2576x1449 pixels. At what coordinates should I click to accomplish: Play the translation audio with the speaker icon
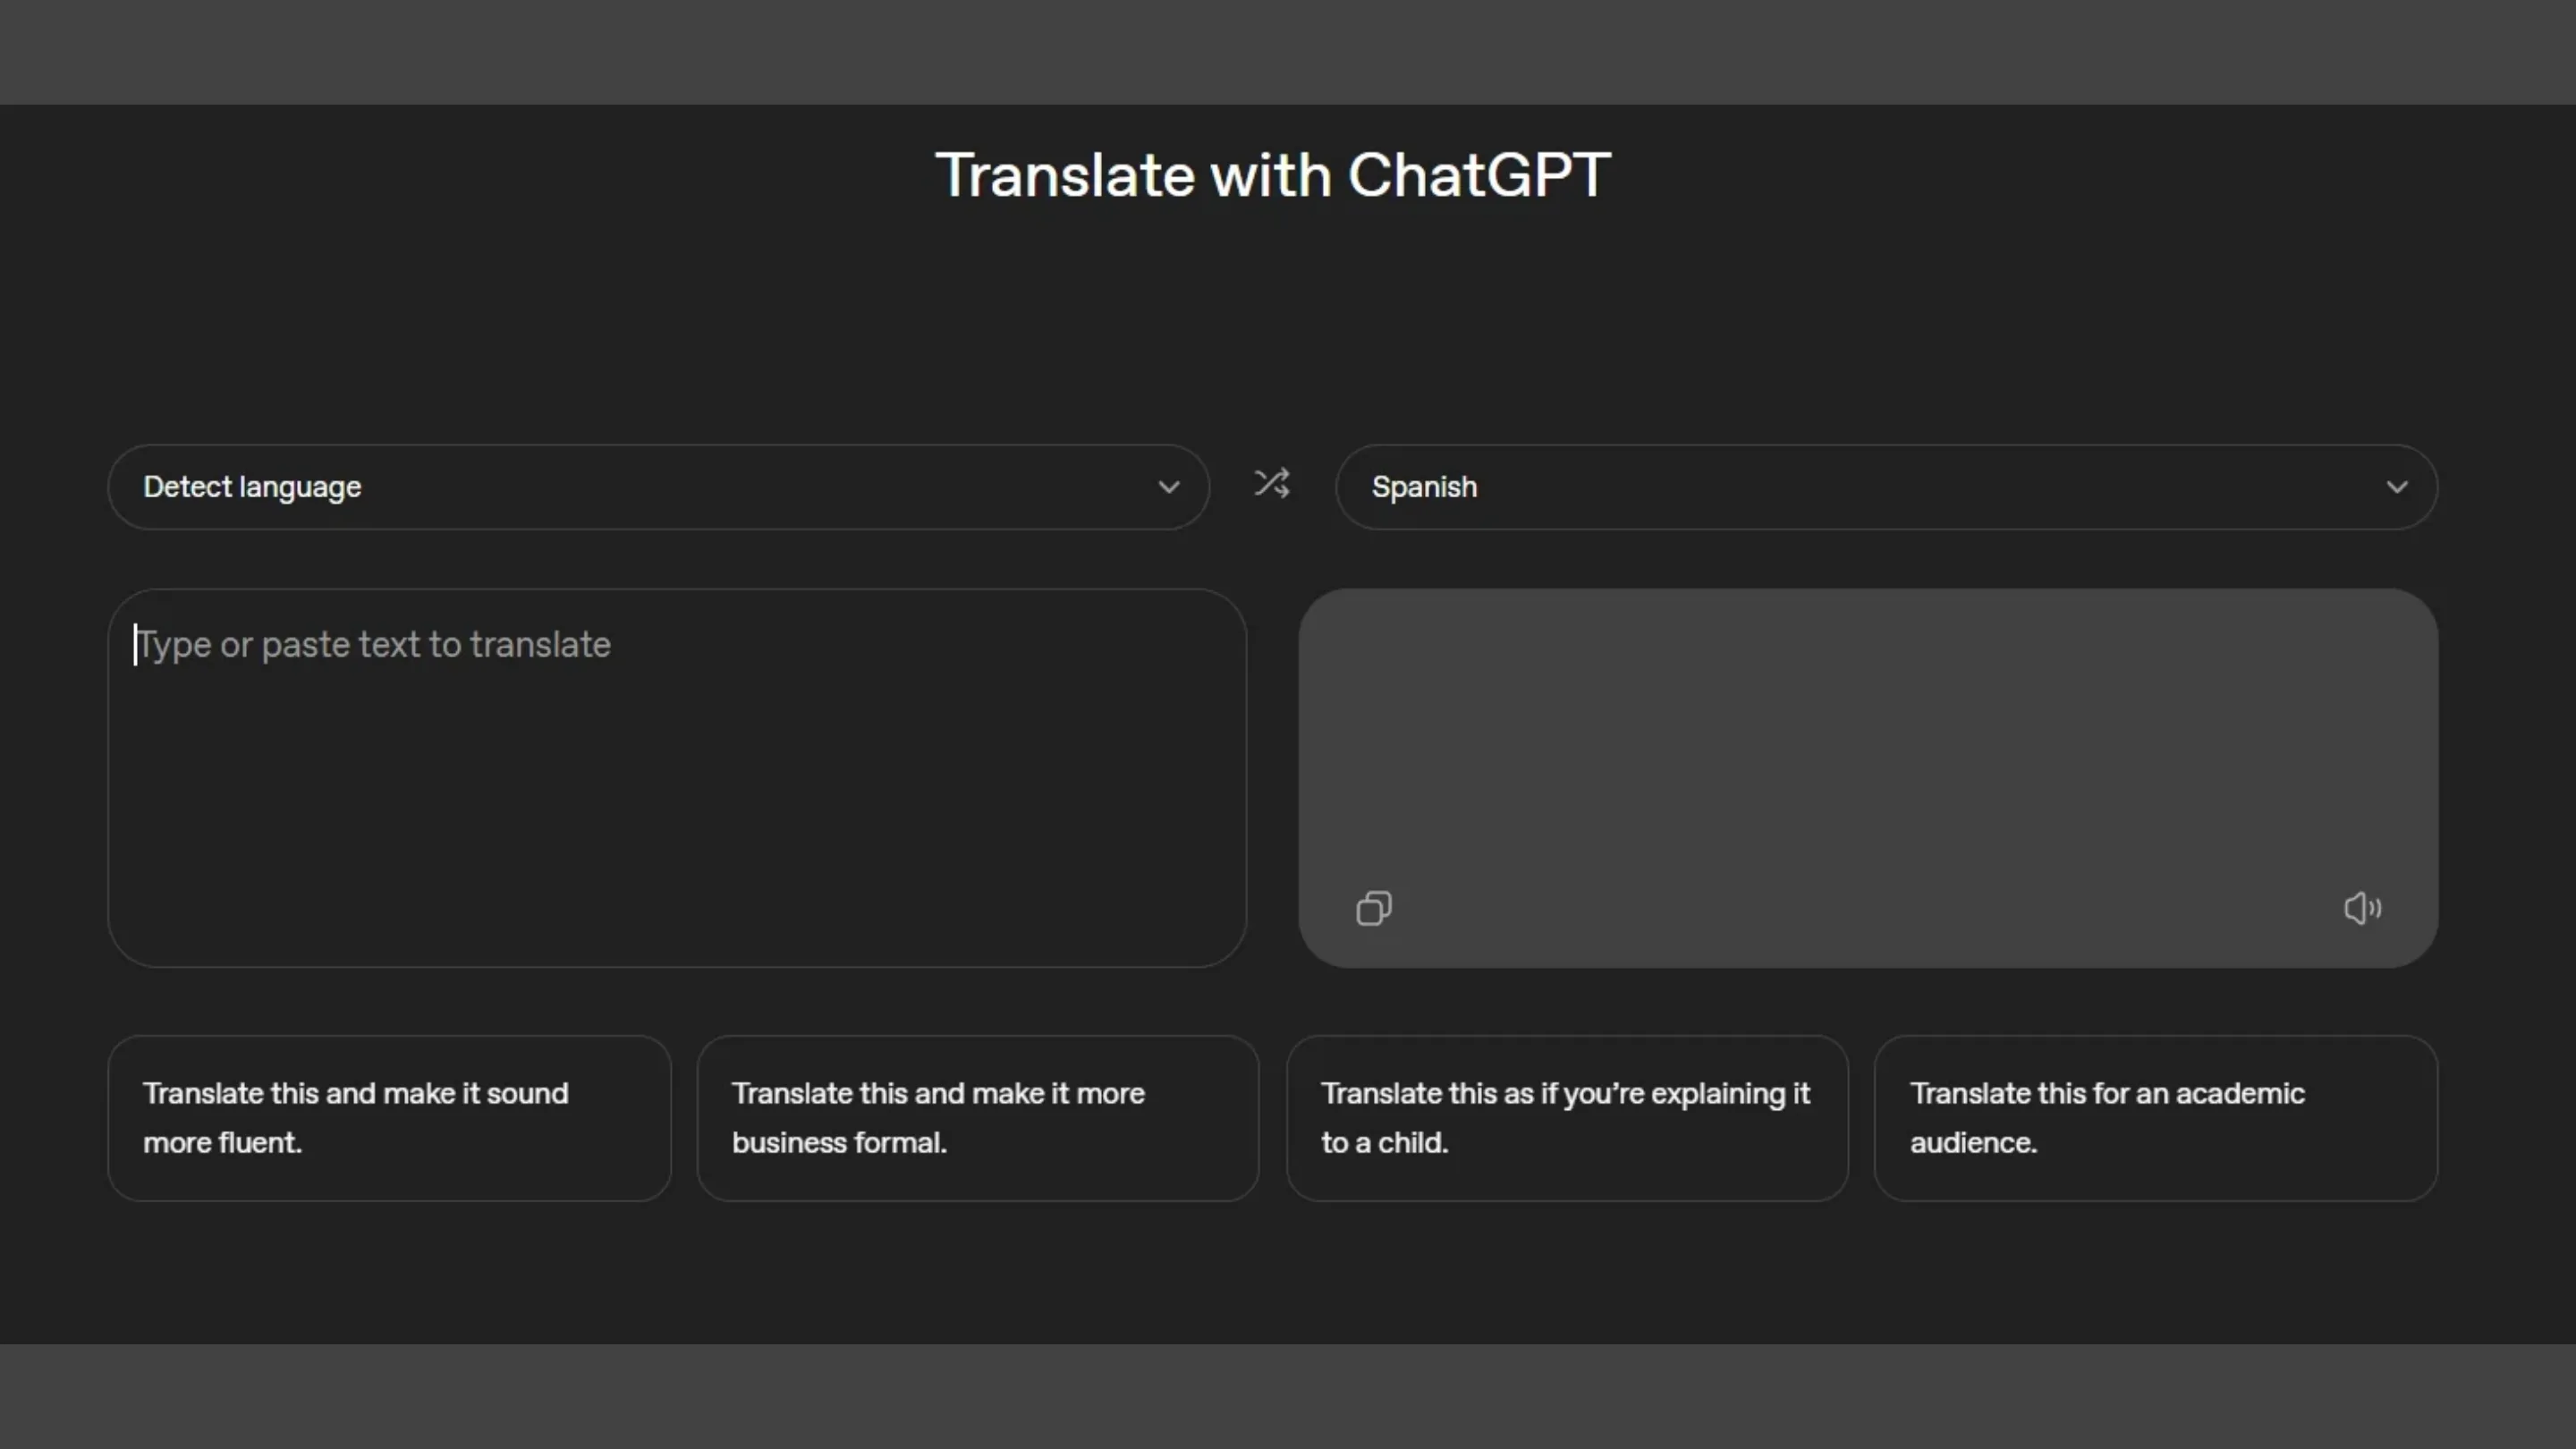click(2362, 908)
